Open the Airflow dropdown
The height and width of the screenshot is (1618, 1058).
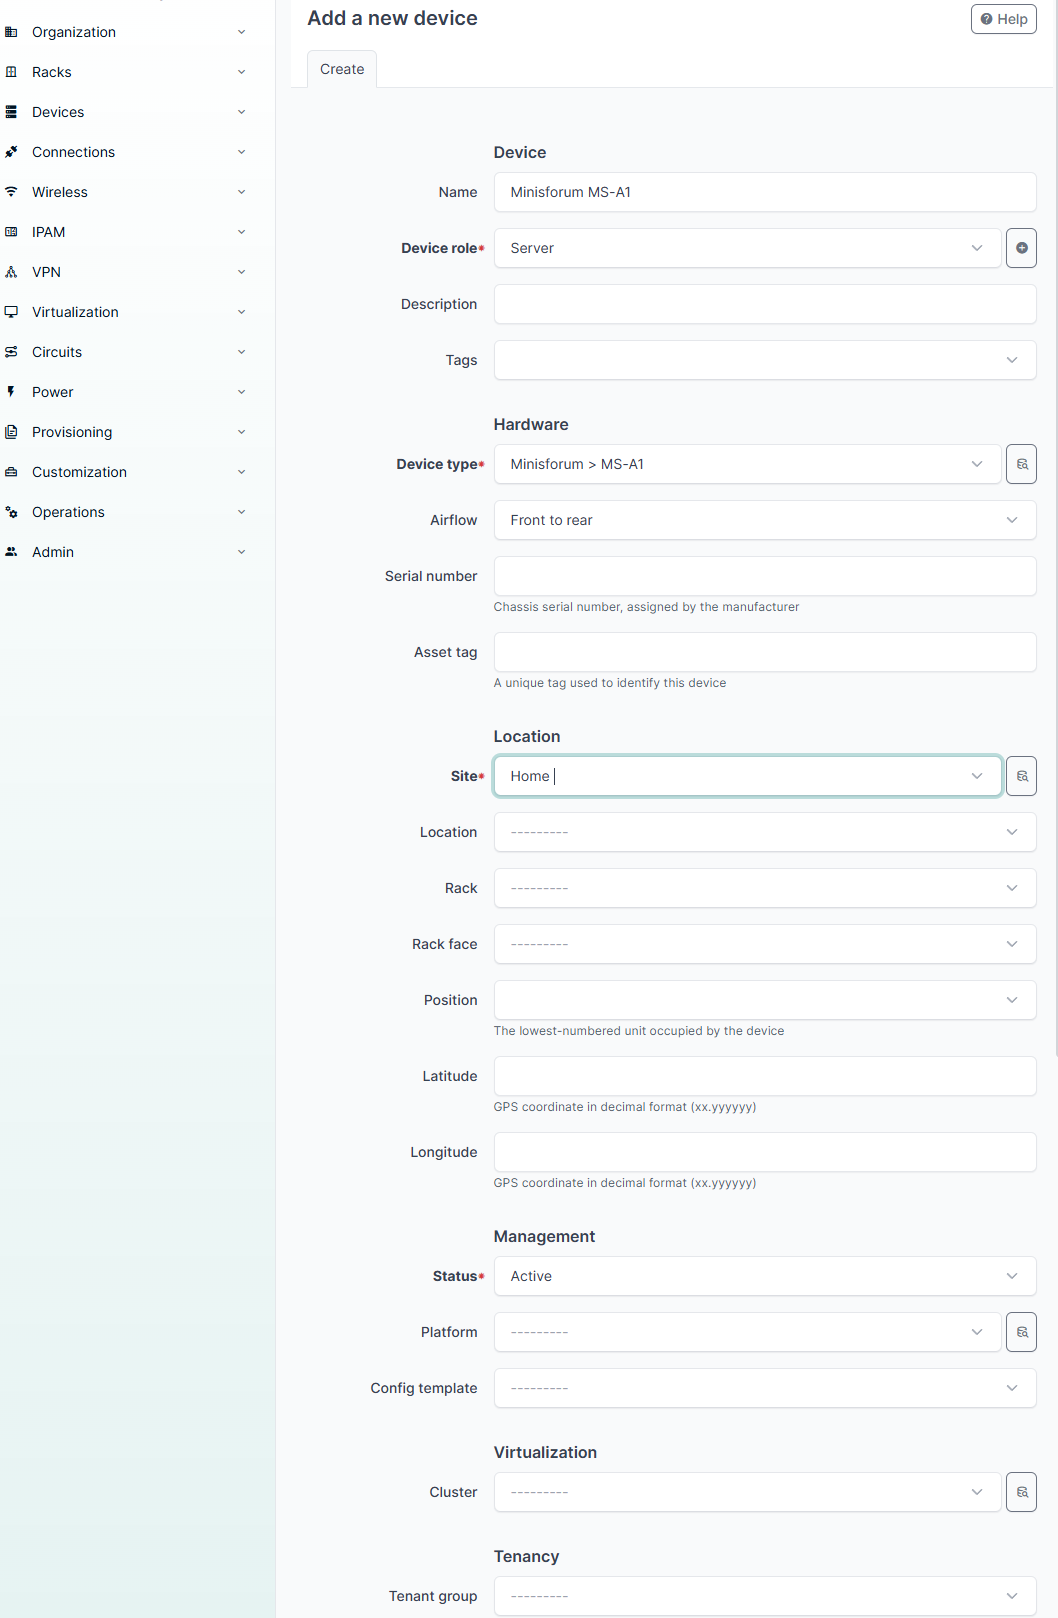[764, 520]
